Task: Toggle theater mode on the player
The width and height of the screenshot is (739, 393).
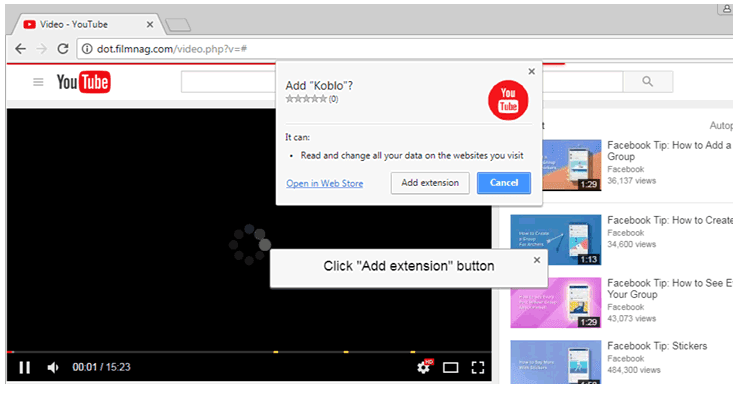Action: 451,368
